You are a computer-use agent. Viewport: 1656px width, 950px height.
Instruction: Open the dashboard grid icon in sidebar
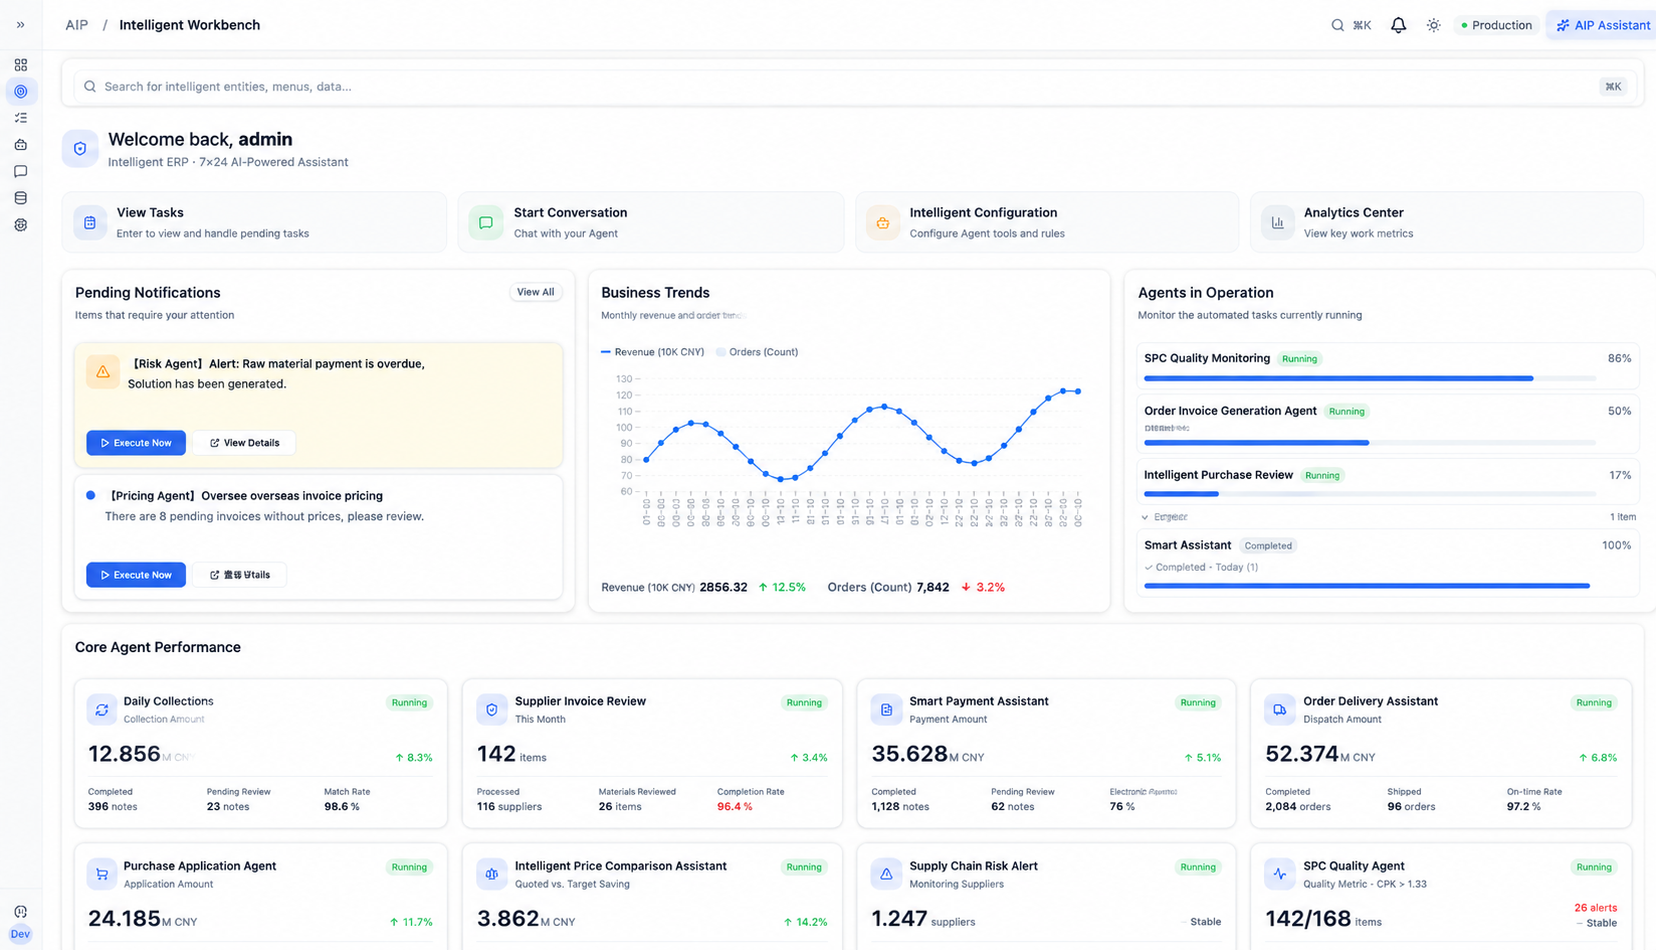pyautogui.click(x=21, y=65)
